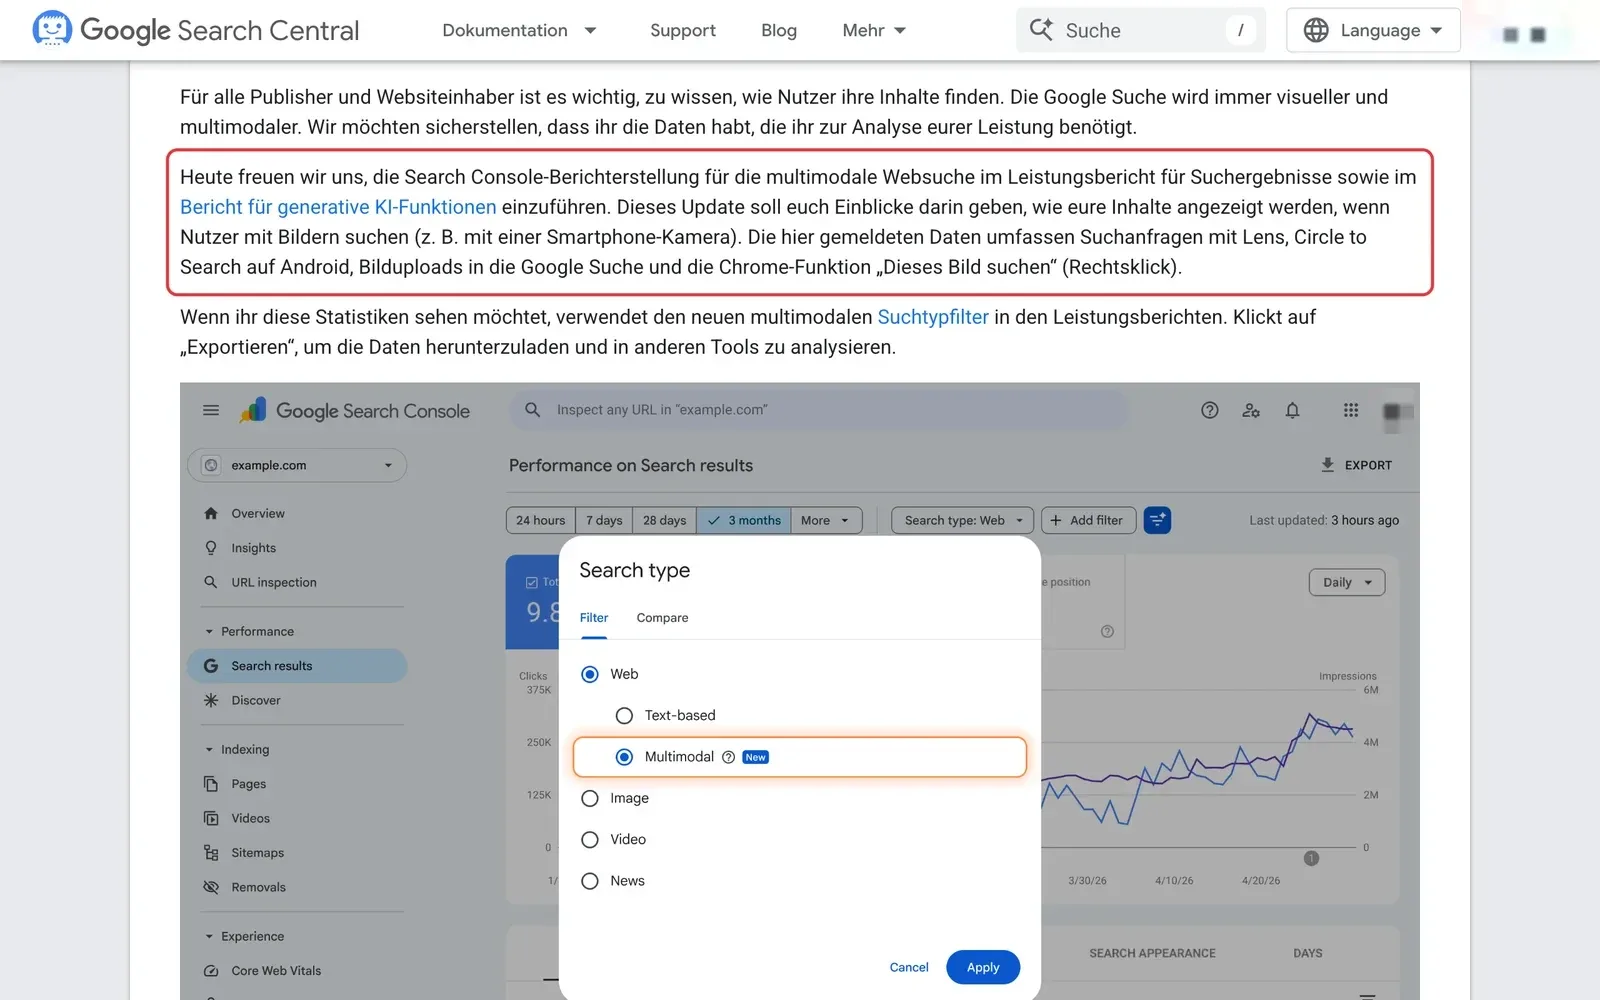Screen dimensions: 1600x1000
Task: Select the Filter tab
Action: pyautogui.click(x=594, y=618)
